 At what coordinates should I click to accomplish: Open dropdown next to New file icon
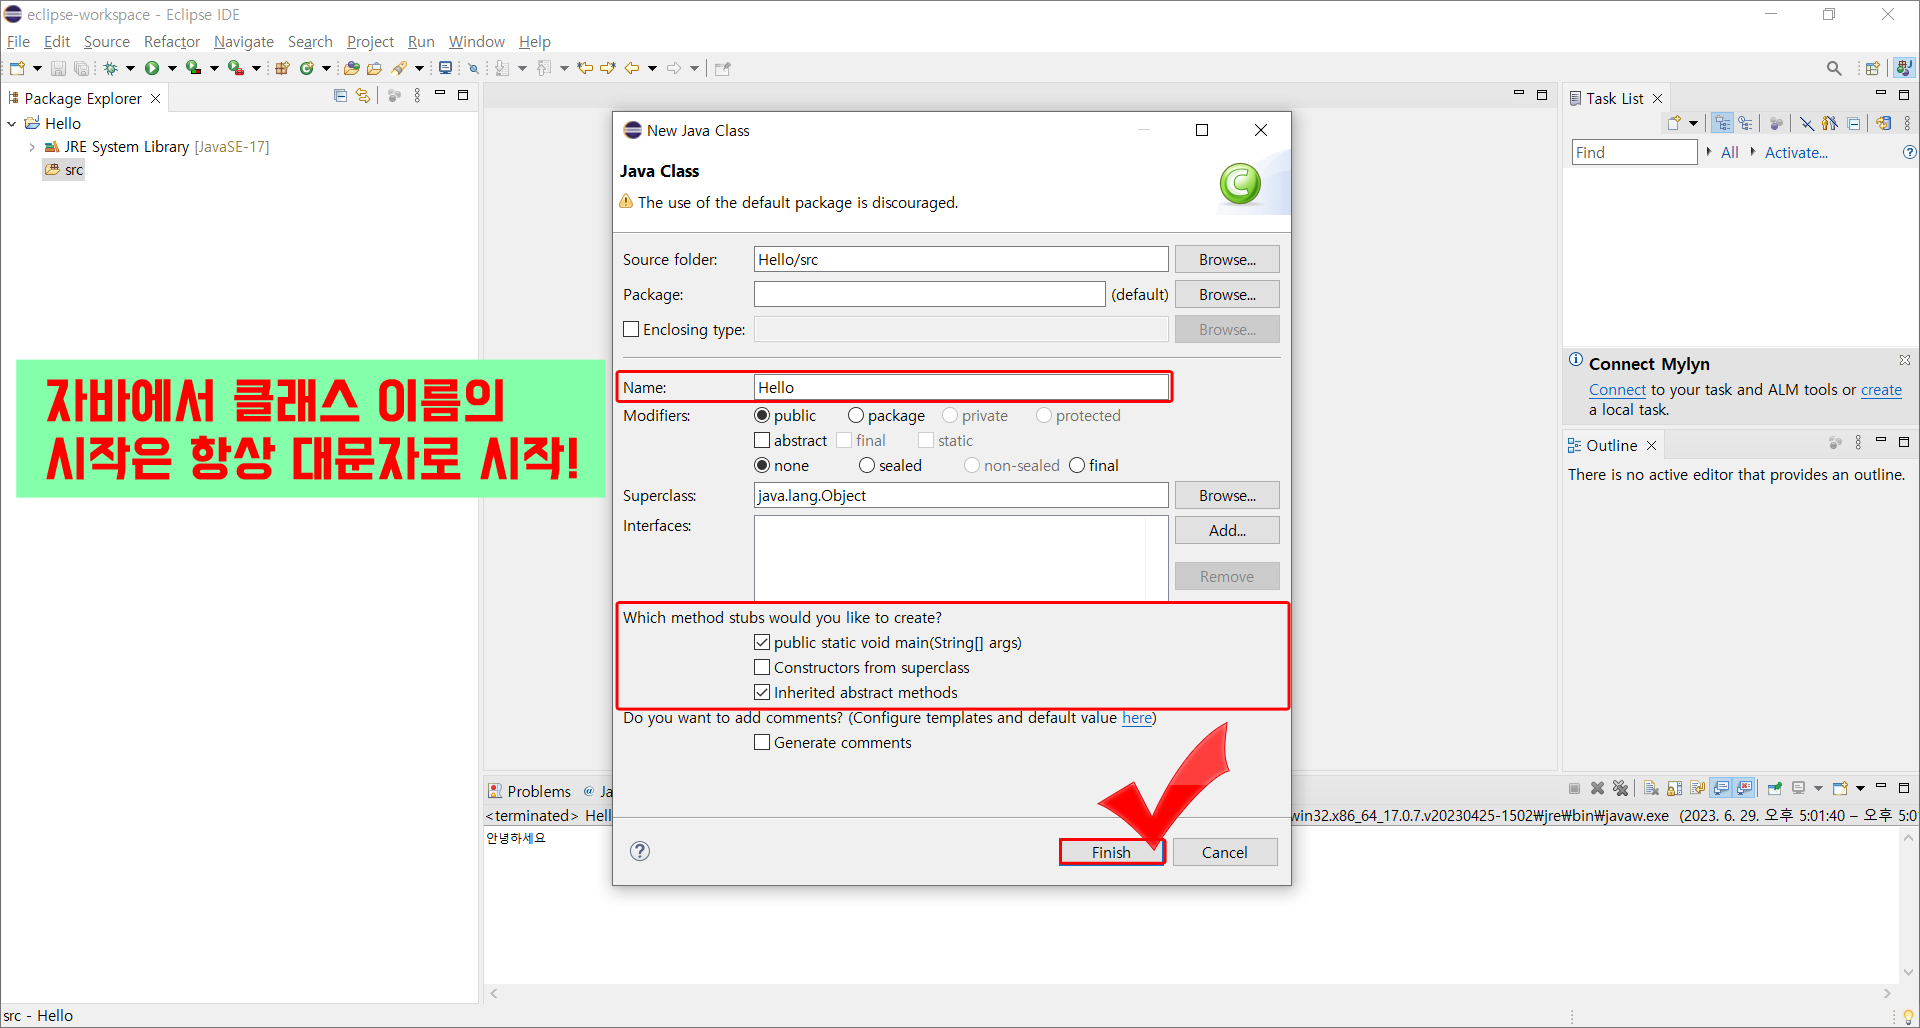[x=37, y=68]
